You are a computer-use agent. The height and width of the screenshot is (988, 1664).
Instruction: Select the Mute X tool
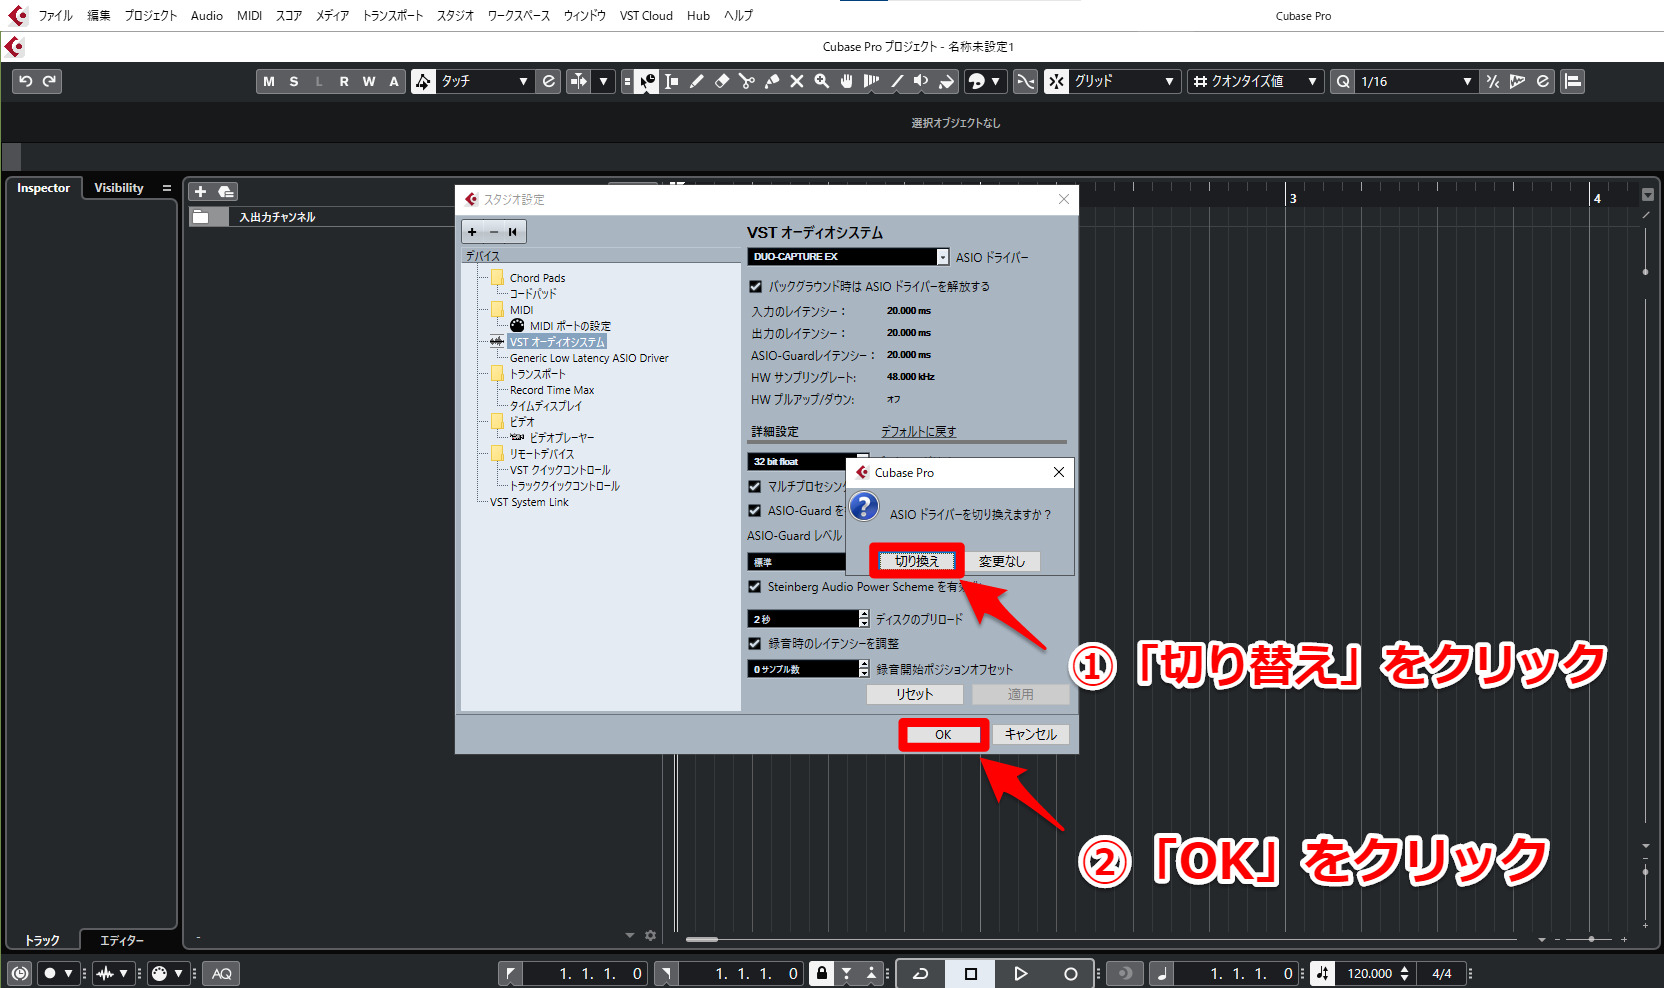click(797, 81)
